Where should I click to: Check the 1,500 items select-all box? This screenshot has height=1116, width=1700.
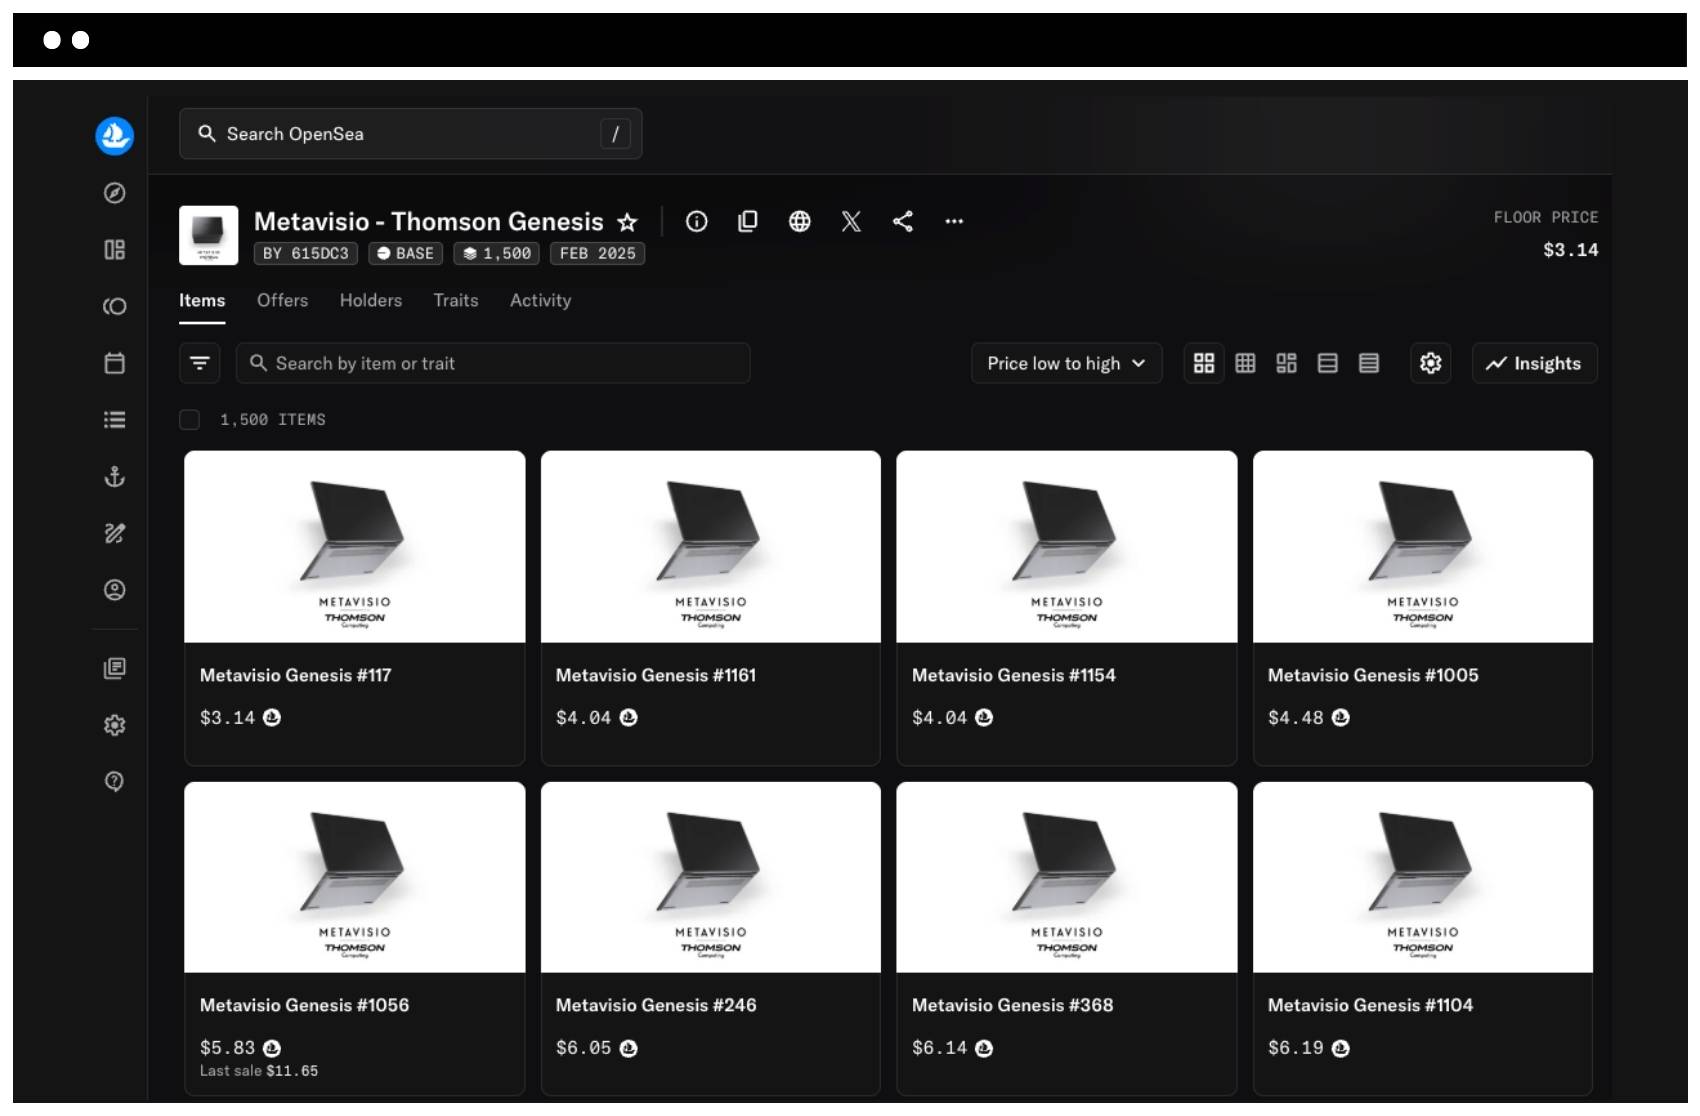pyautogui.click(x=190, y=420)
